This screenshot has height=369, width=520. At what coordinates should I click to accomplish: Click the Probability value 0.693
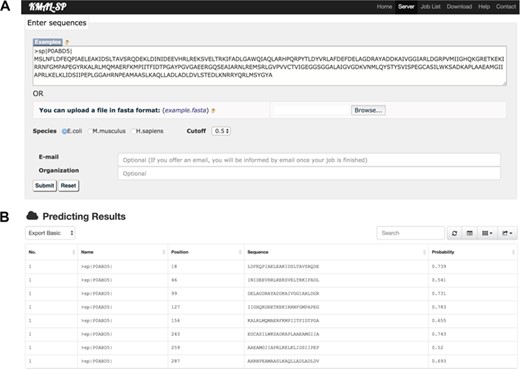(x=439, y=361)
